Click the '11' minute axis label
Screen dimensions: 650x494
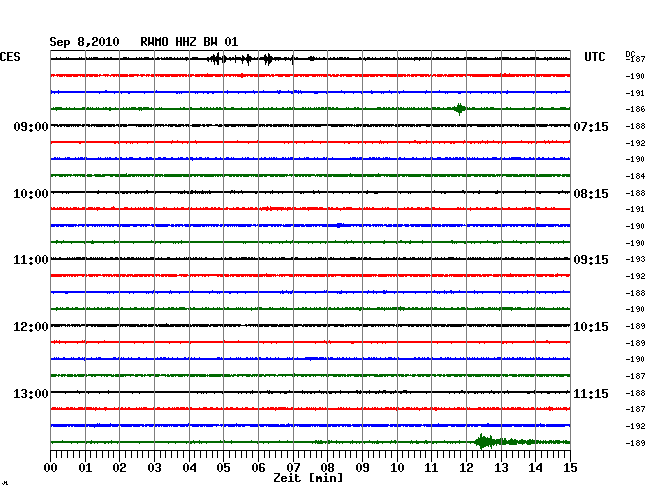(431, 467)
